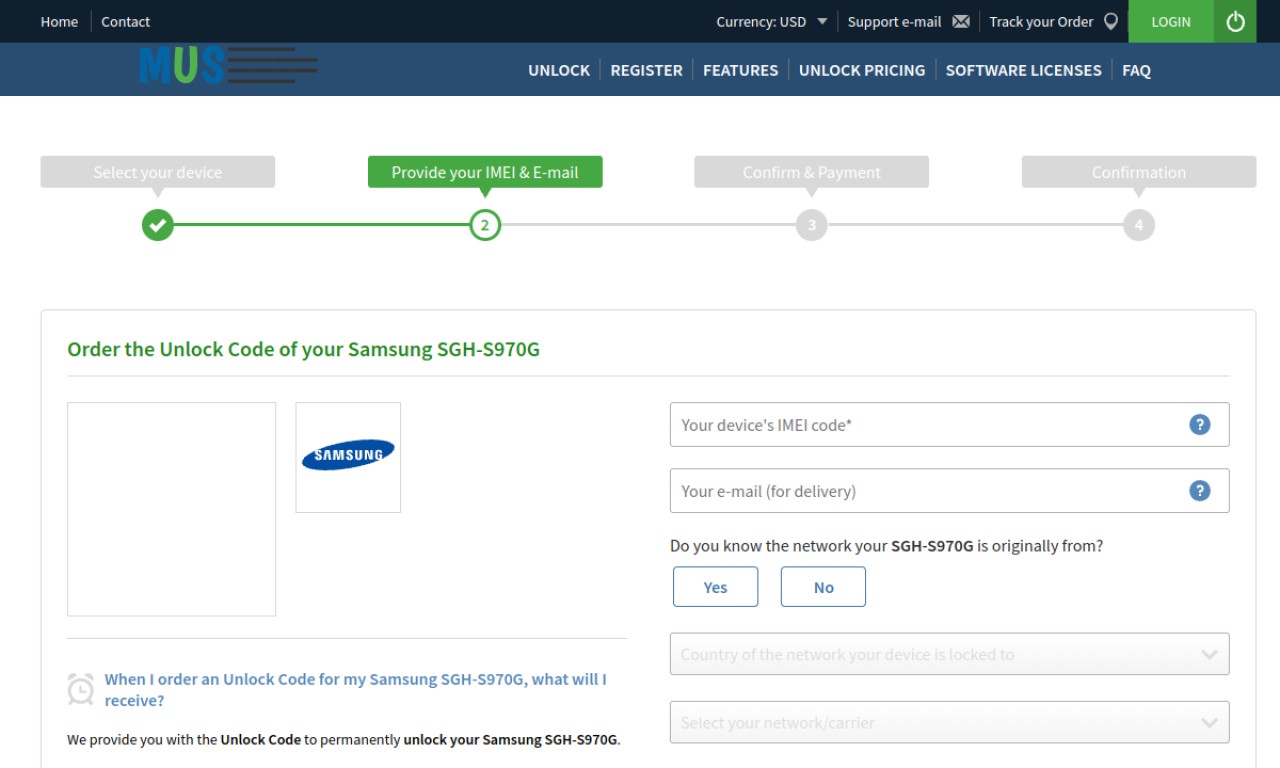Open the UNLOCK PRICING menu item
Screen dimensions: 1280x768
(862, 70)
